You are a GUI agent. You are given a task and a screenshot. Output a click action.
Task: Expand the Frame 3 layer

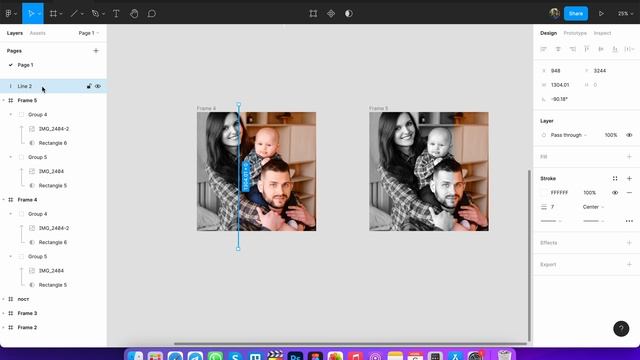4,313
